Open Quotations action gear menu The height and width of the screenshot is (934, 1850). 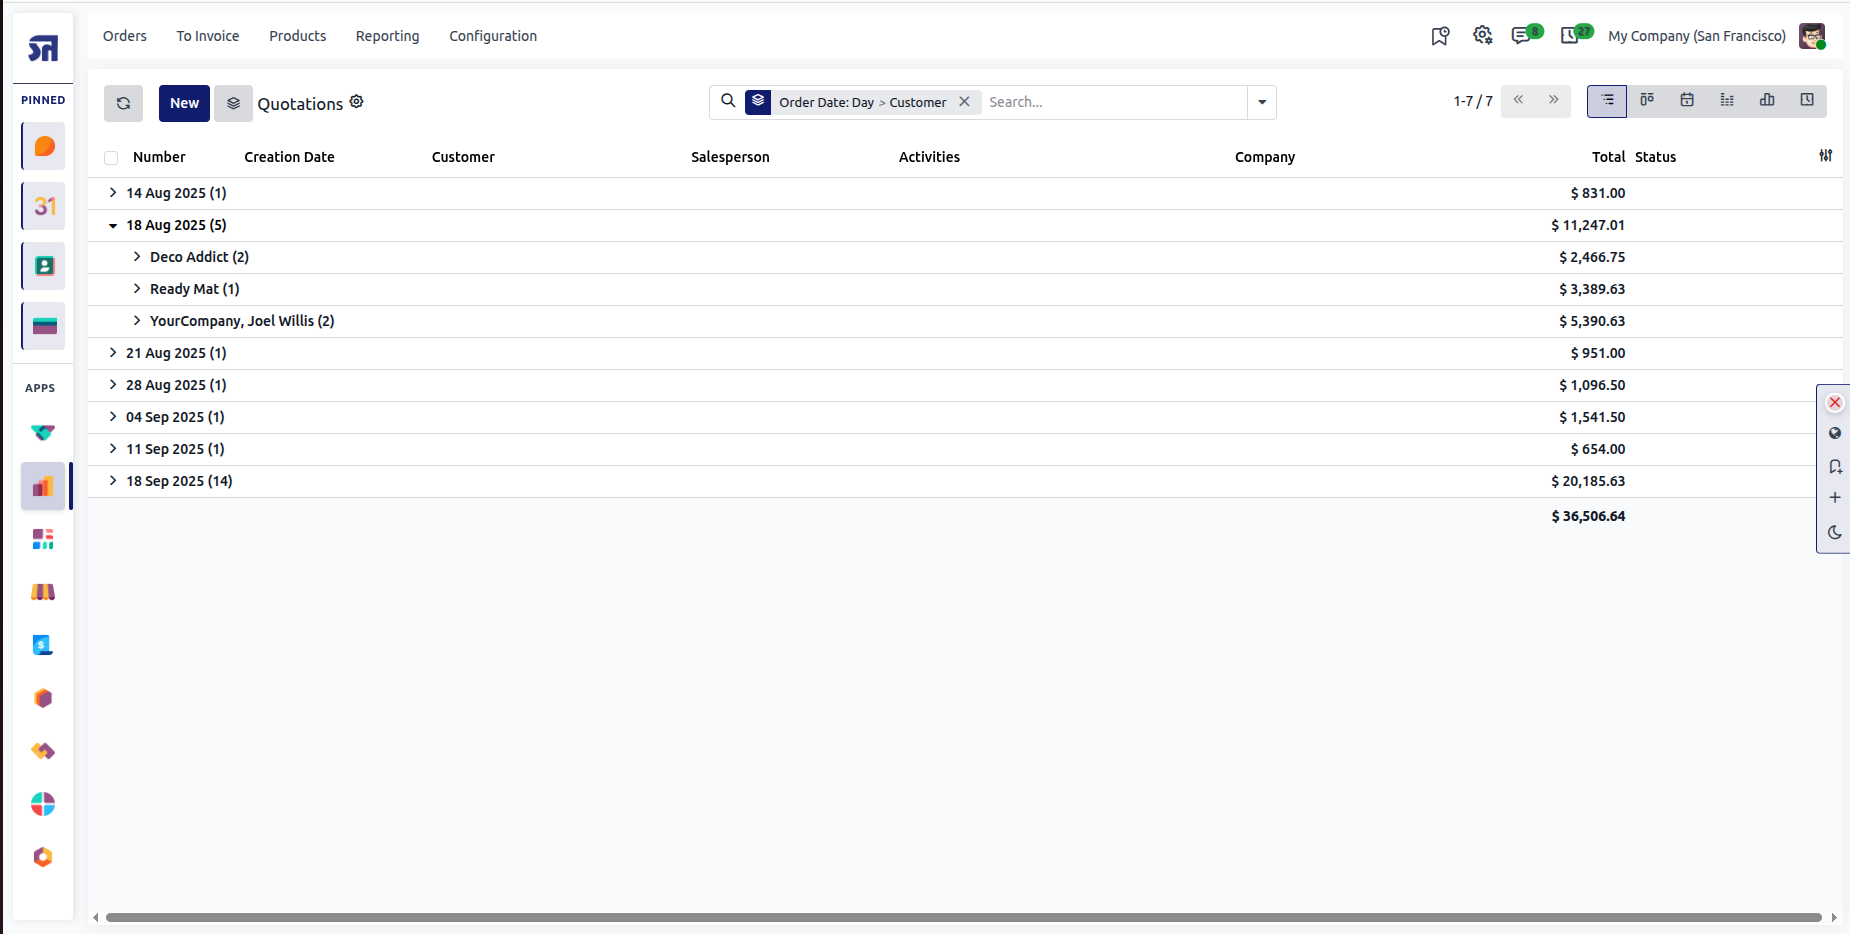point(357,102)
